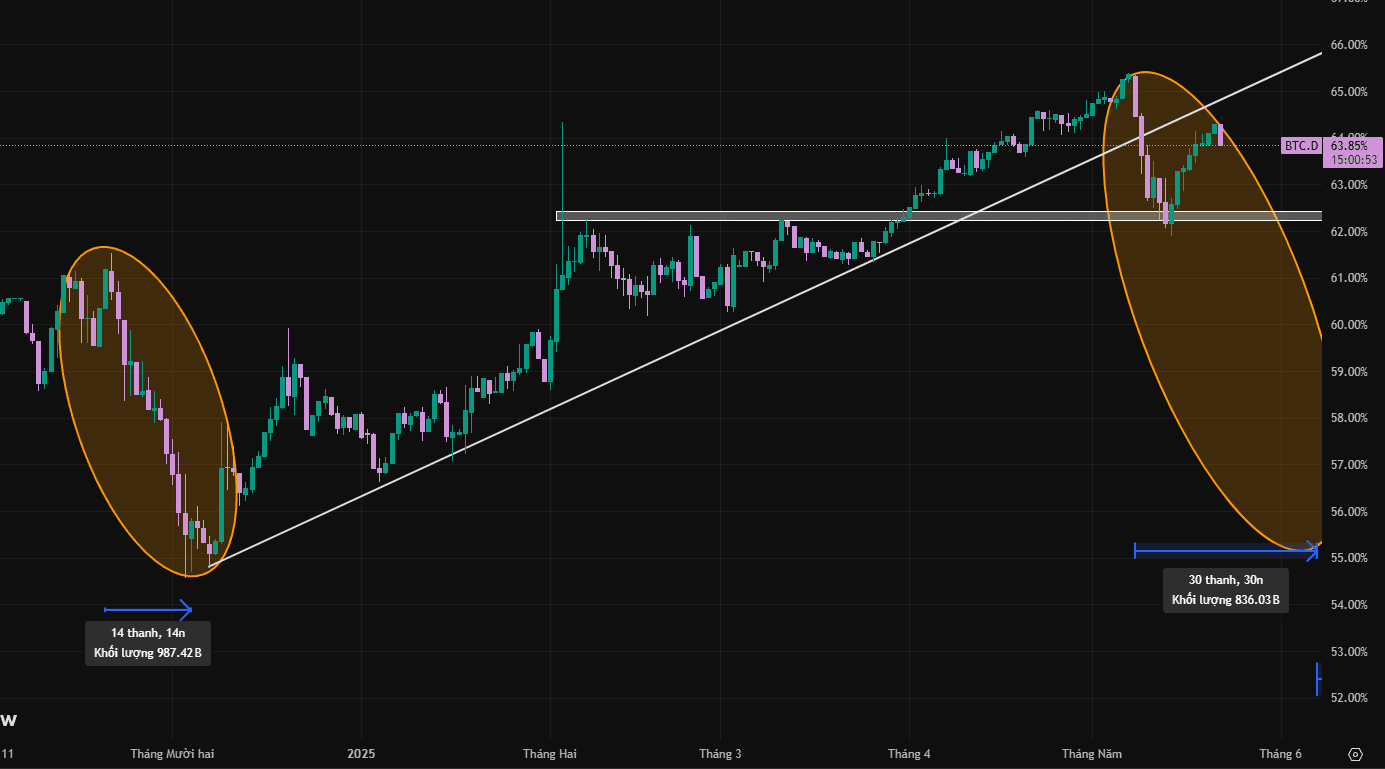Click the 61.00% price axis label
Image resolution: width=1385 pixels, height=769 pixels.
[1349, 278]
